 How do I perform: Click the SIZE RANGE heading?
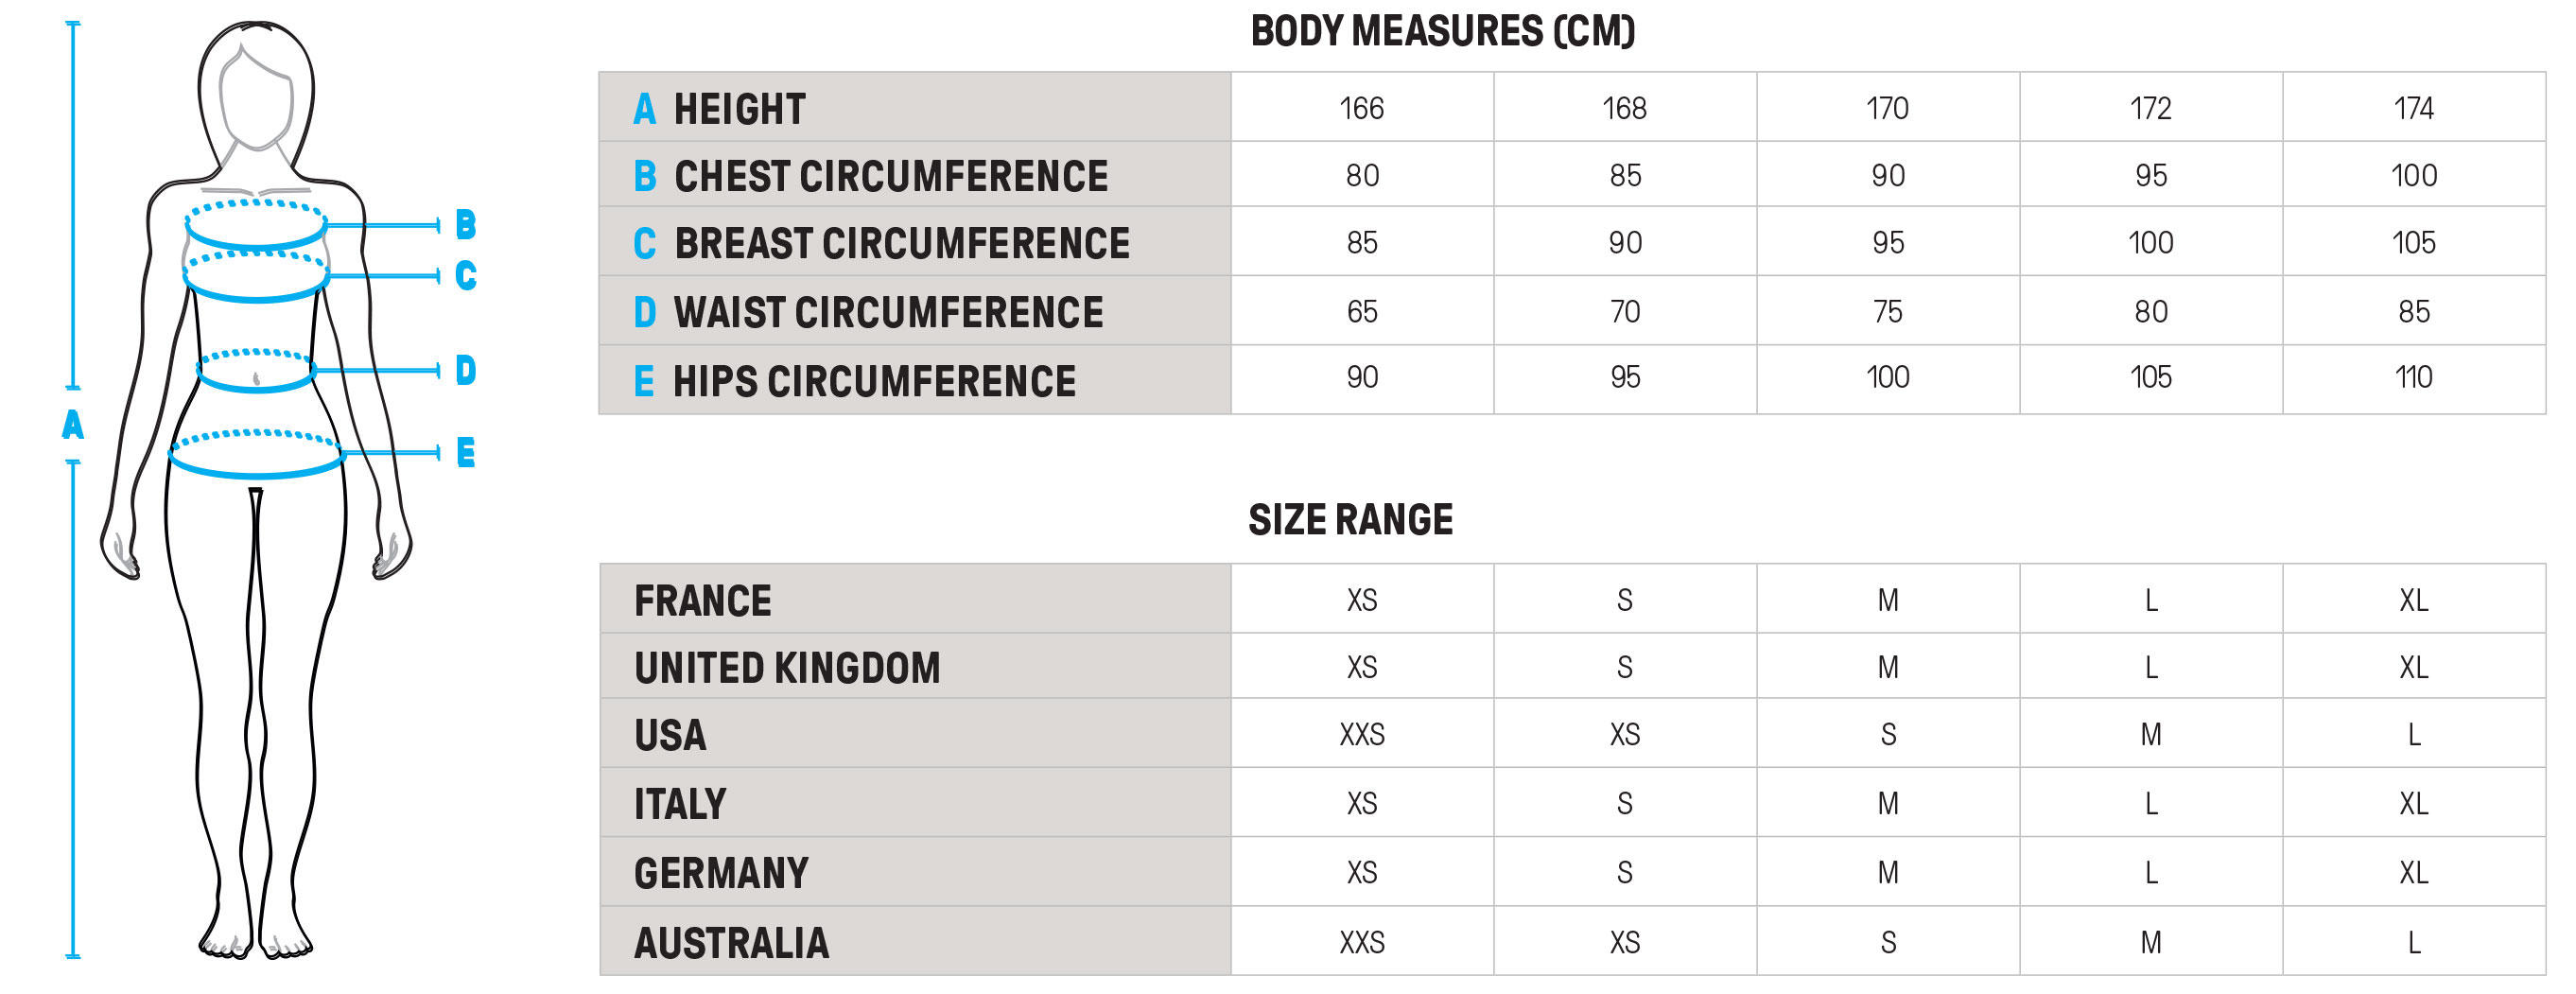pyautogui.click(x=1350, y=520)
